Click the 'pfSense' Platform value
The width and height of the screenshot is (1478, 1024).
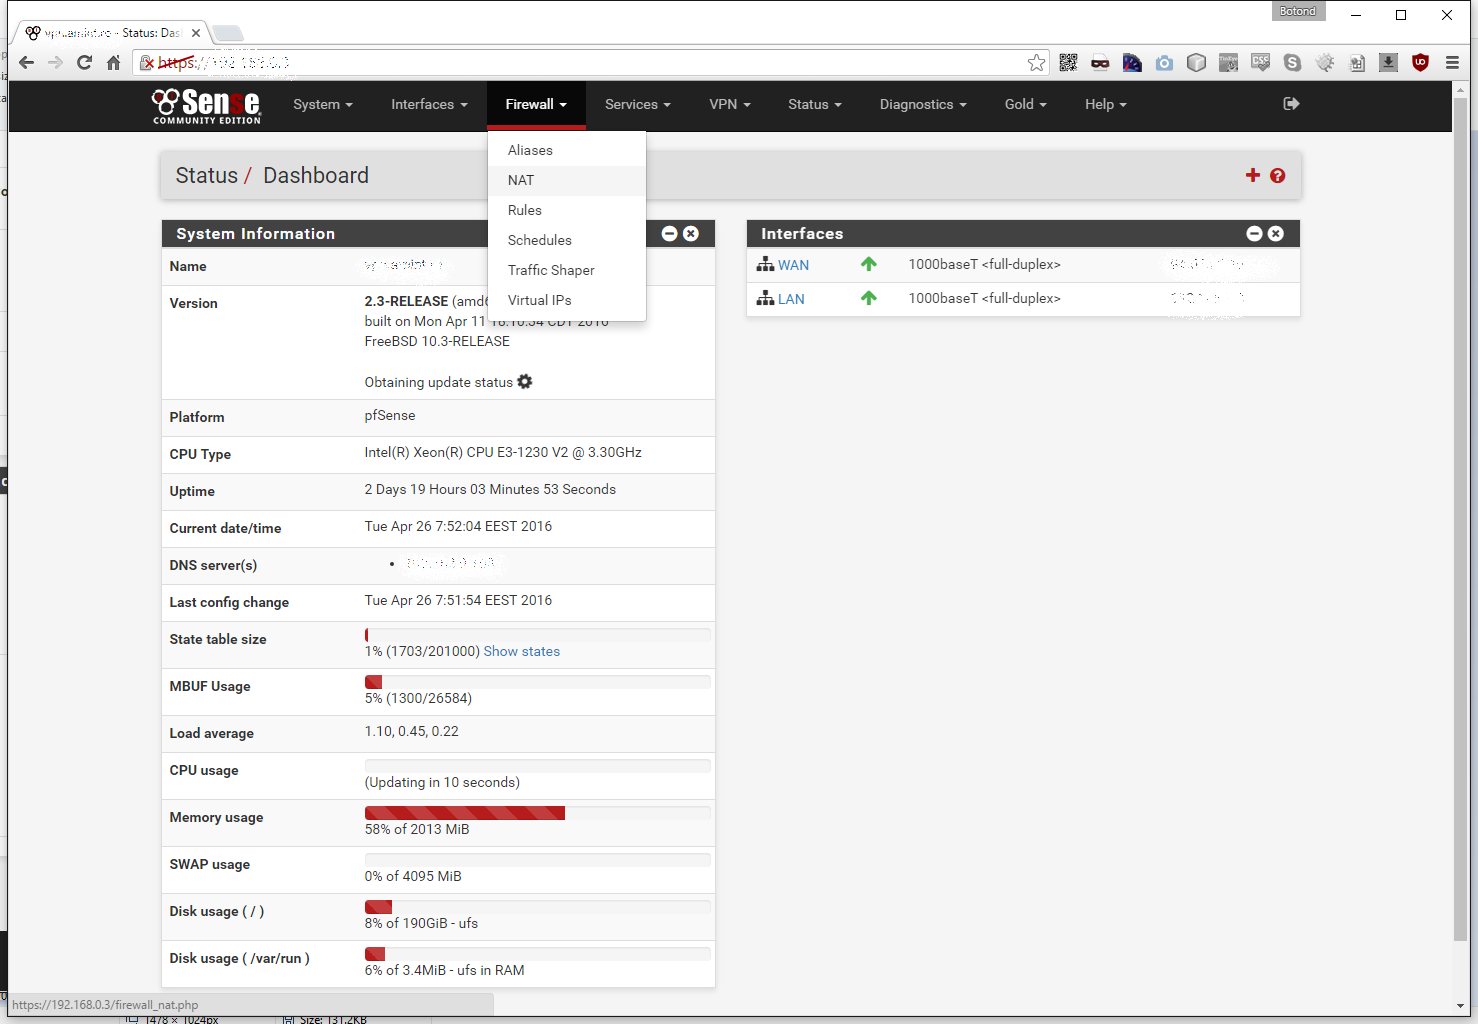point(390,416)
